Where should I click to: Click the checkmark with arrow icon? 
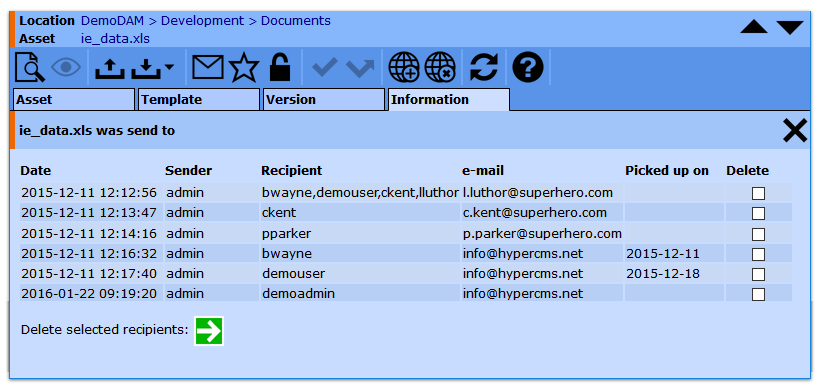point(360,68)
